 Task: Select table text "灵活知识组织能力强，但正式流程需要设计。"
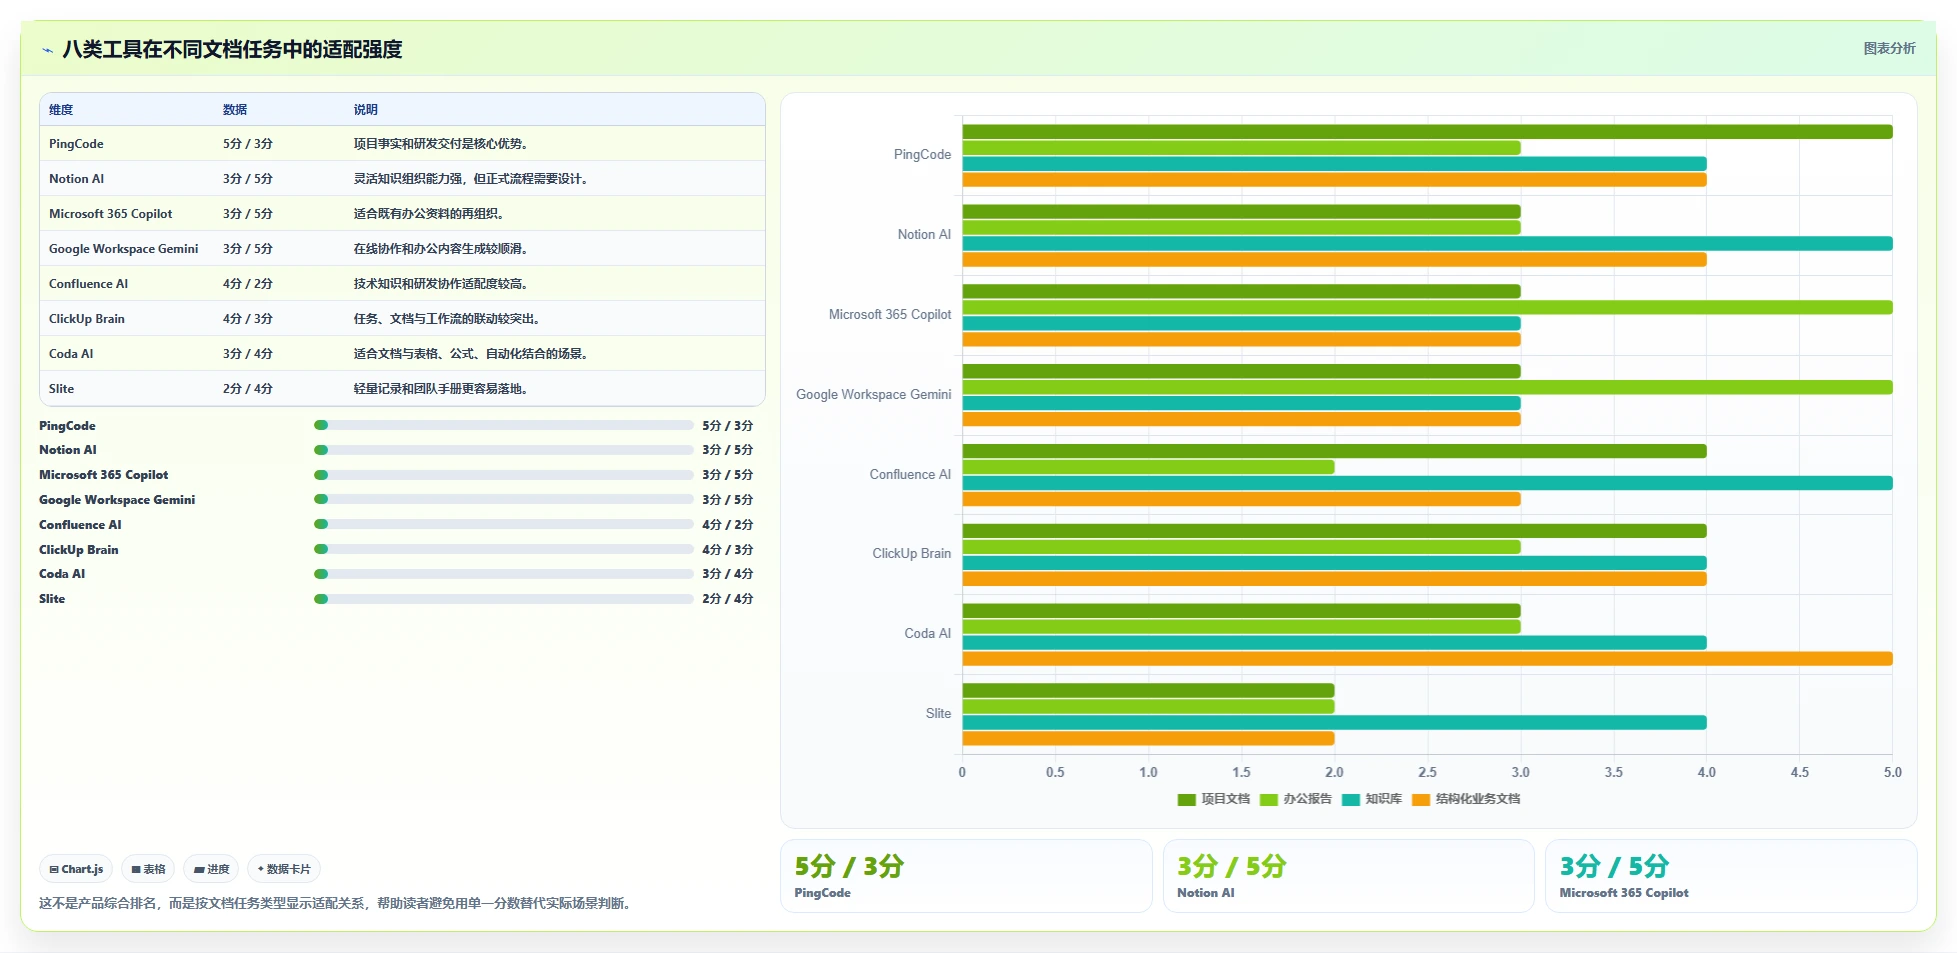pos(472,179)
